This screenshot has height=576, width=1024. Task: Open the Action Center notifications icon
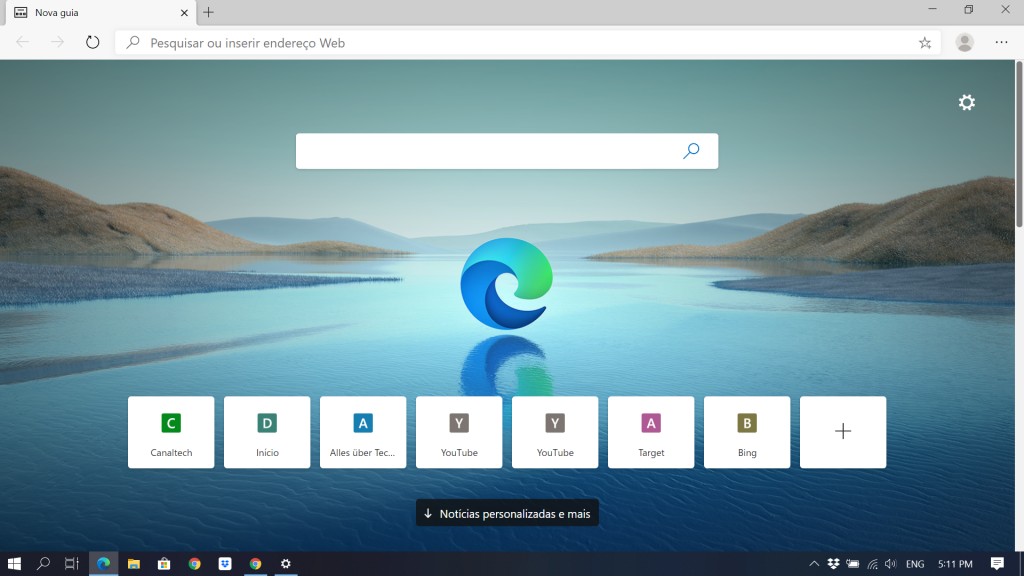point(997,564)
